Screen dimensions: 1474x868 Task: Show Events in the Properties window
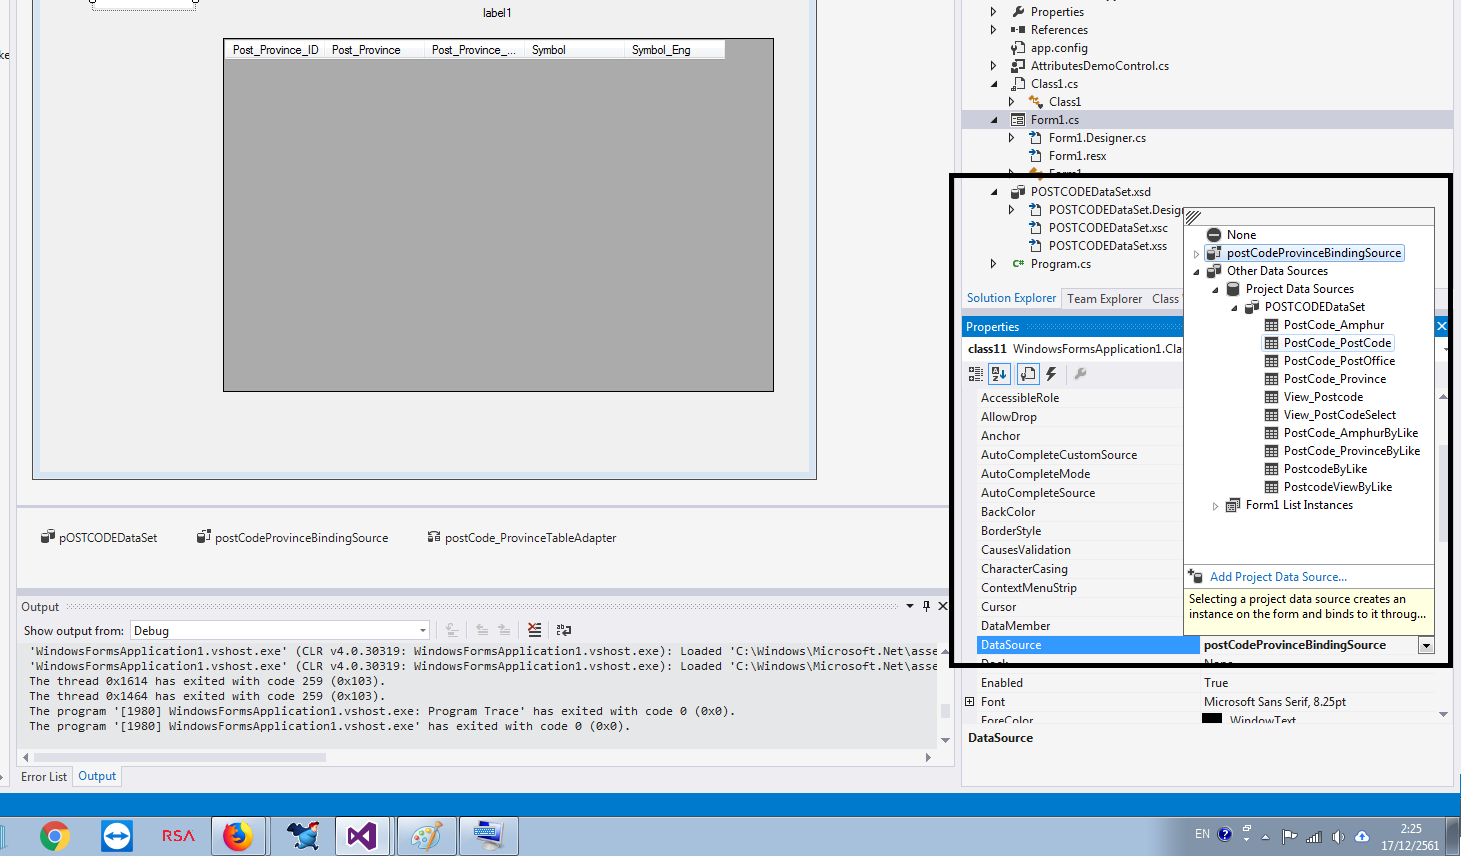point(1051,374)
